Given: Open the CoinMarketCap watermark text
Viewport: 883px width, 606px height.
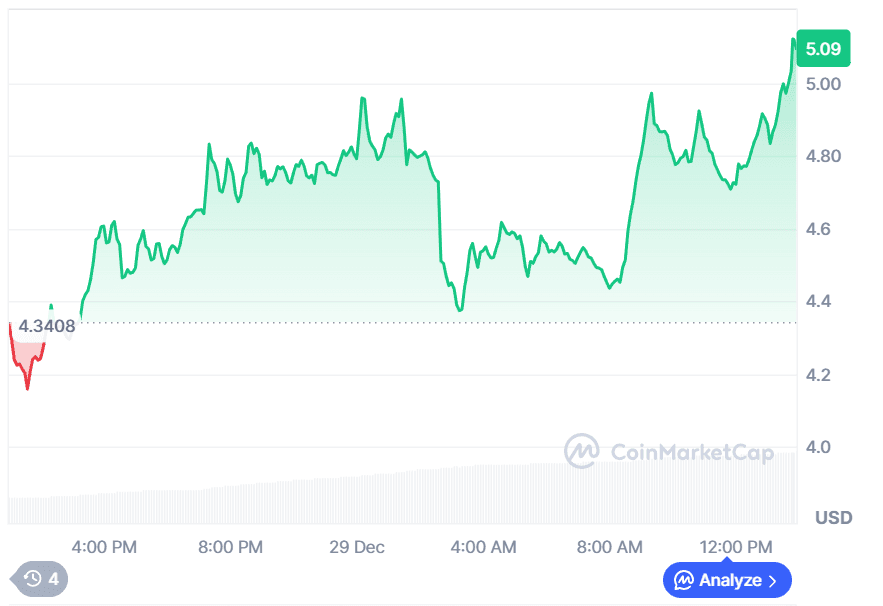Looking at the screenshot, I should 692,453.
